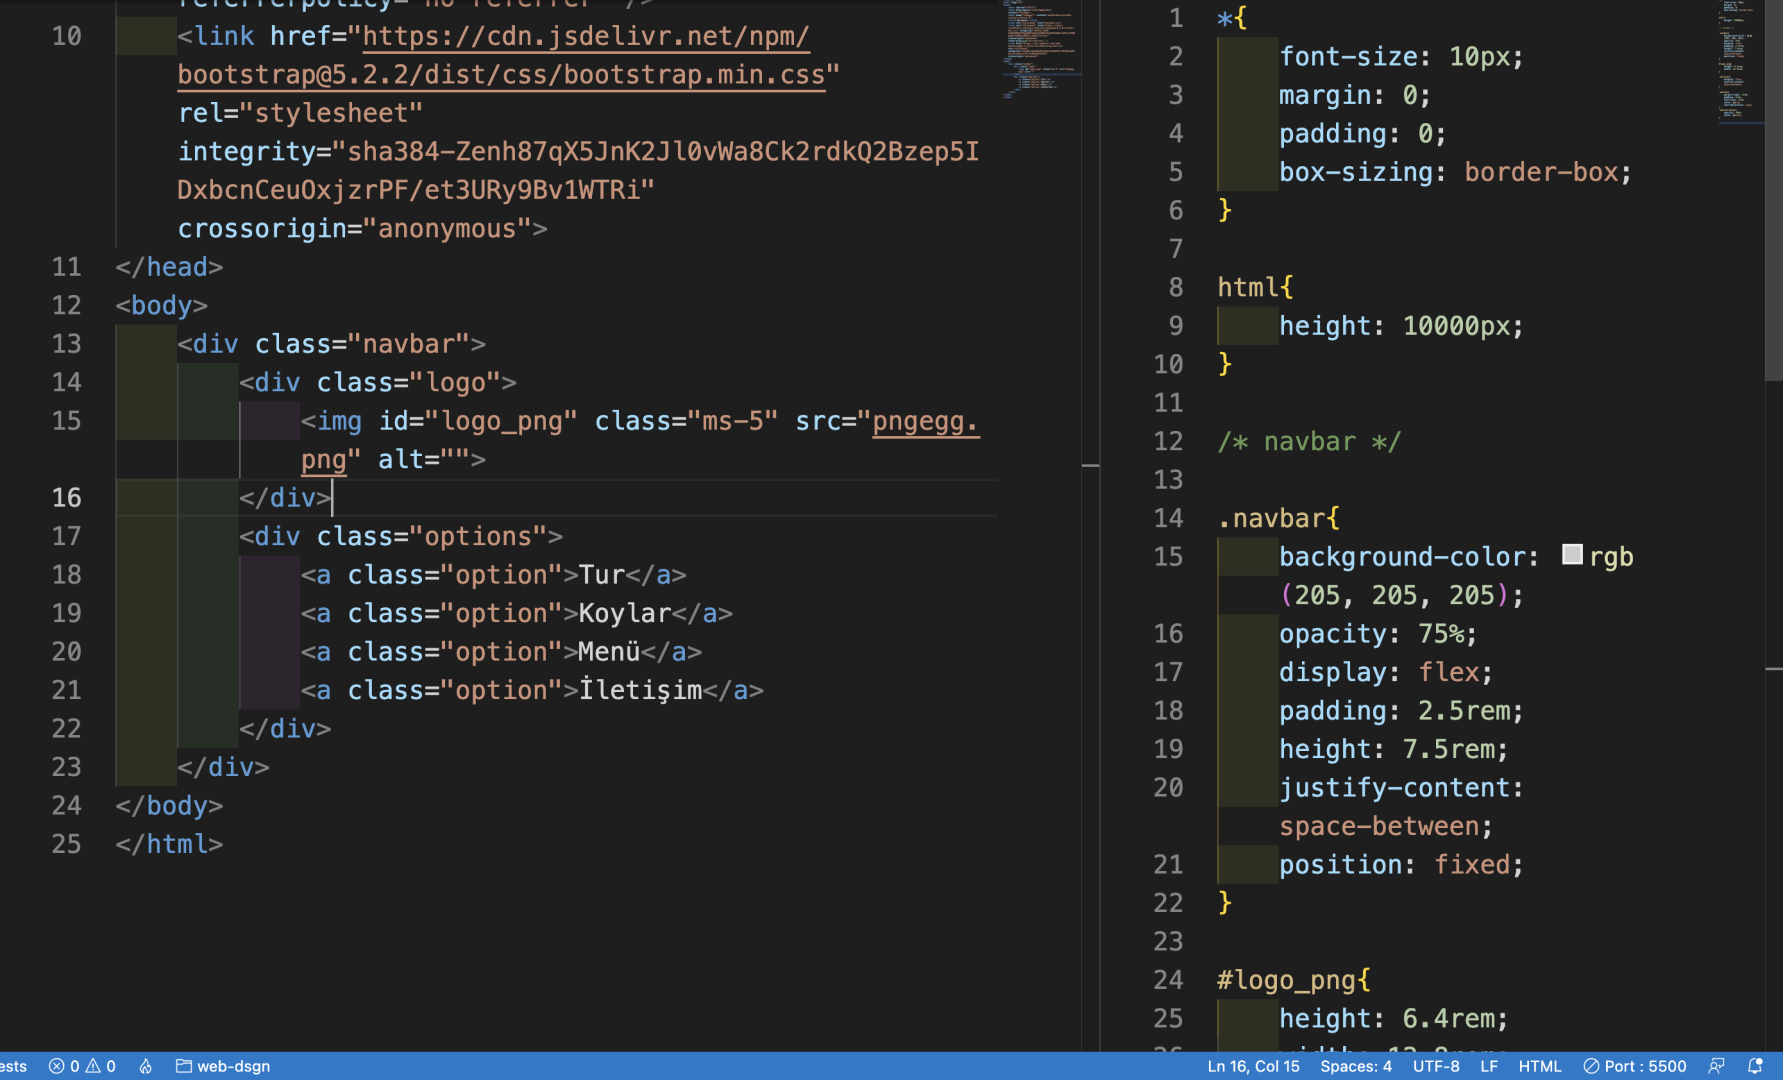Image resolution: width=1783 pixels, height=1080 pixels.
Task: Open the errors and warnings problems indicator
Action: pos(82,1066)
